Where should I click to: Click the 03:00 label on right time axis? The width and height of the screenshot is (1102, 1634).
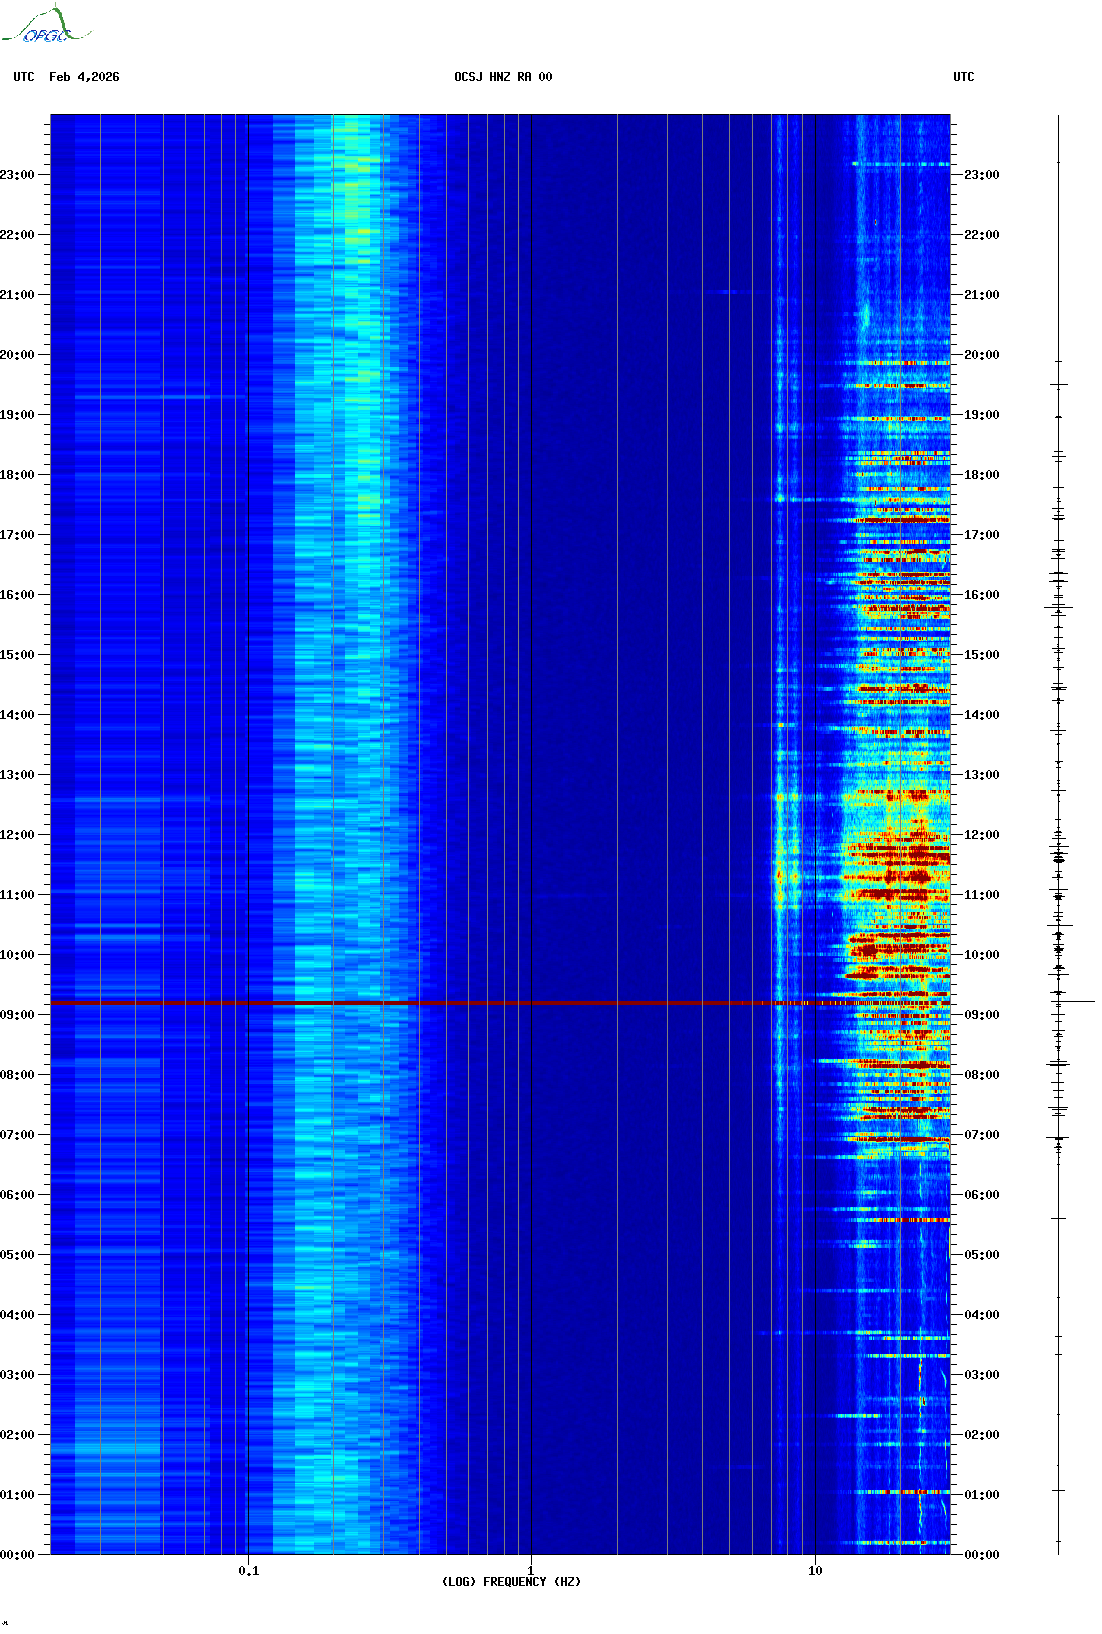click(x=981, y=1375)
